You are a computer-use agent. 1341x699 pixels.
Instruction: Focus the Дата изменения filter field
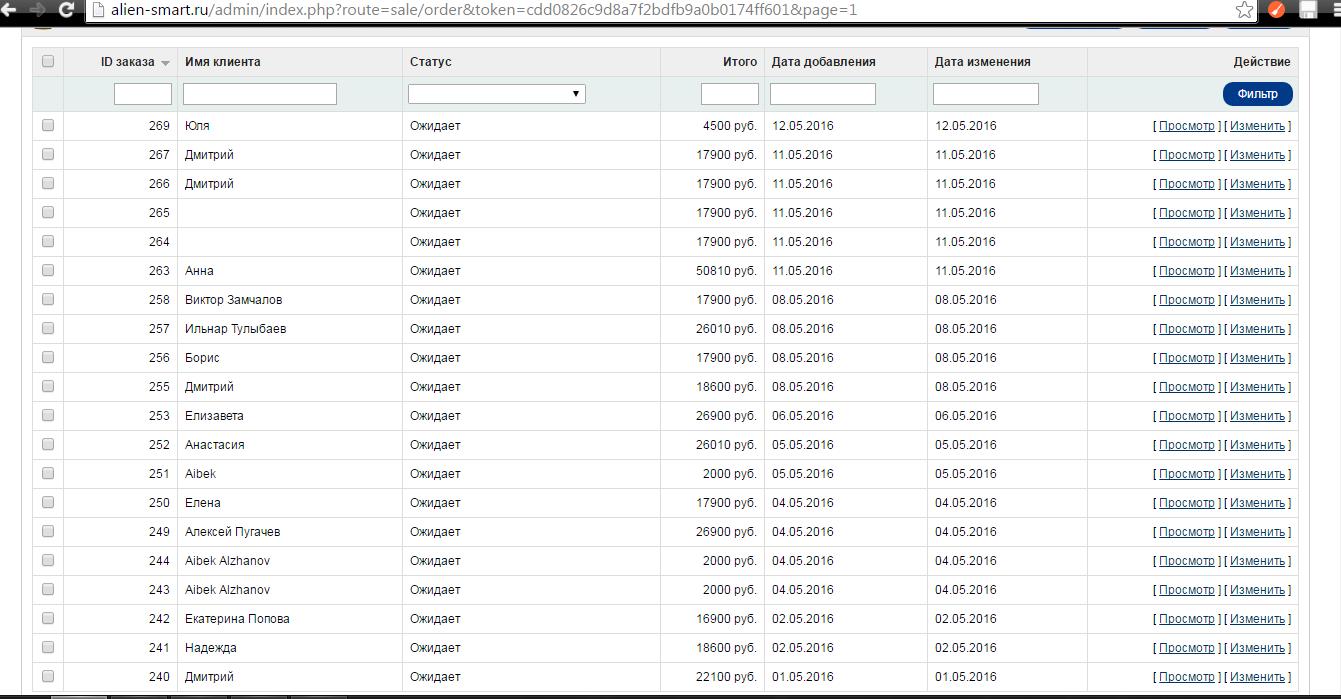click(986, 94)
